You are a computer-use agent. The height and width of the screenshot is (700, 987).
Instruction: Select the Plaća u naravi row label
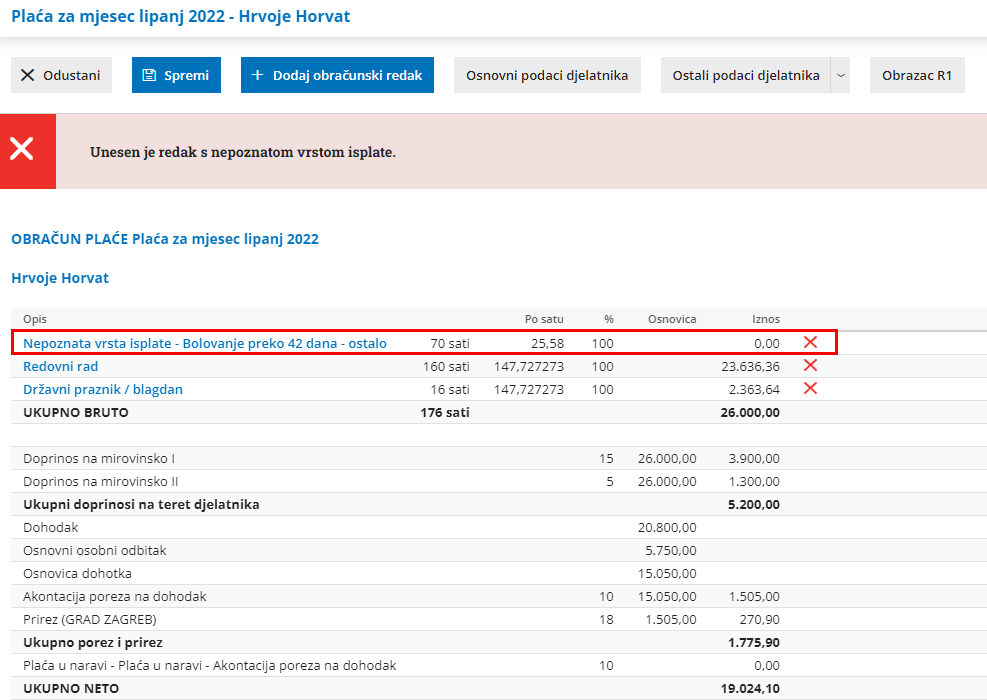pyautogui.click(x=210, y=665)
